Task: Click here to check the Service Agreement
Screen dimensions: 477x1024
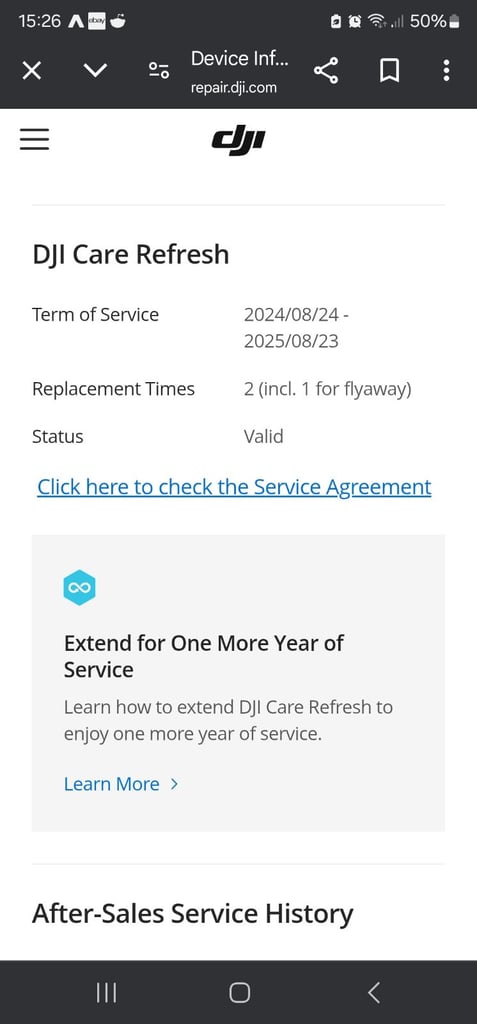Action: click(234, 487)
